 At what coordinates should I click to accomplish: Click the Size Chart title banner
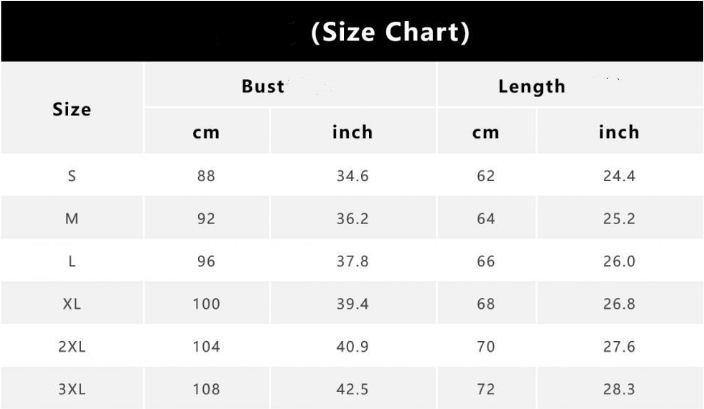tap(390, 32)
